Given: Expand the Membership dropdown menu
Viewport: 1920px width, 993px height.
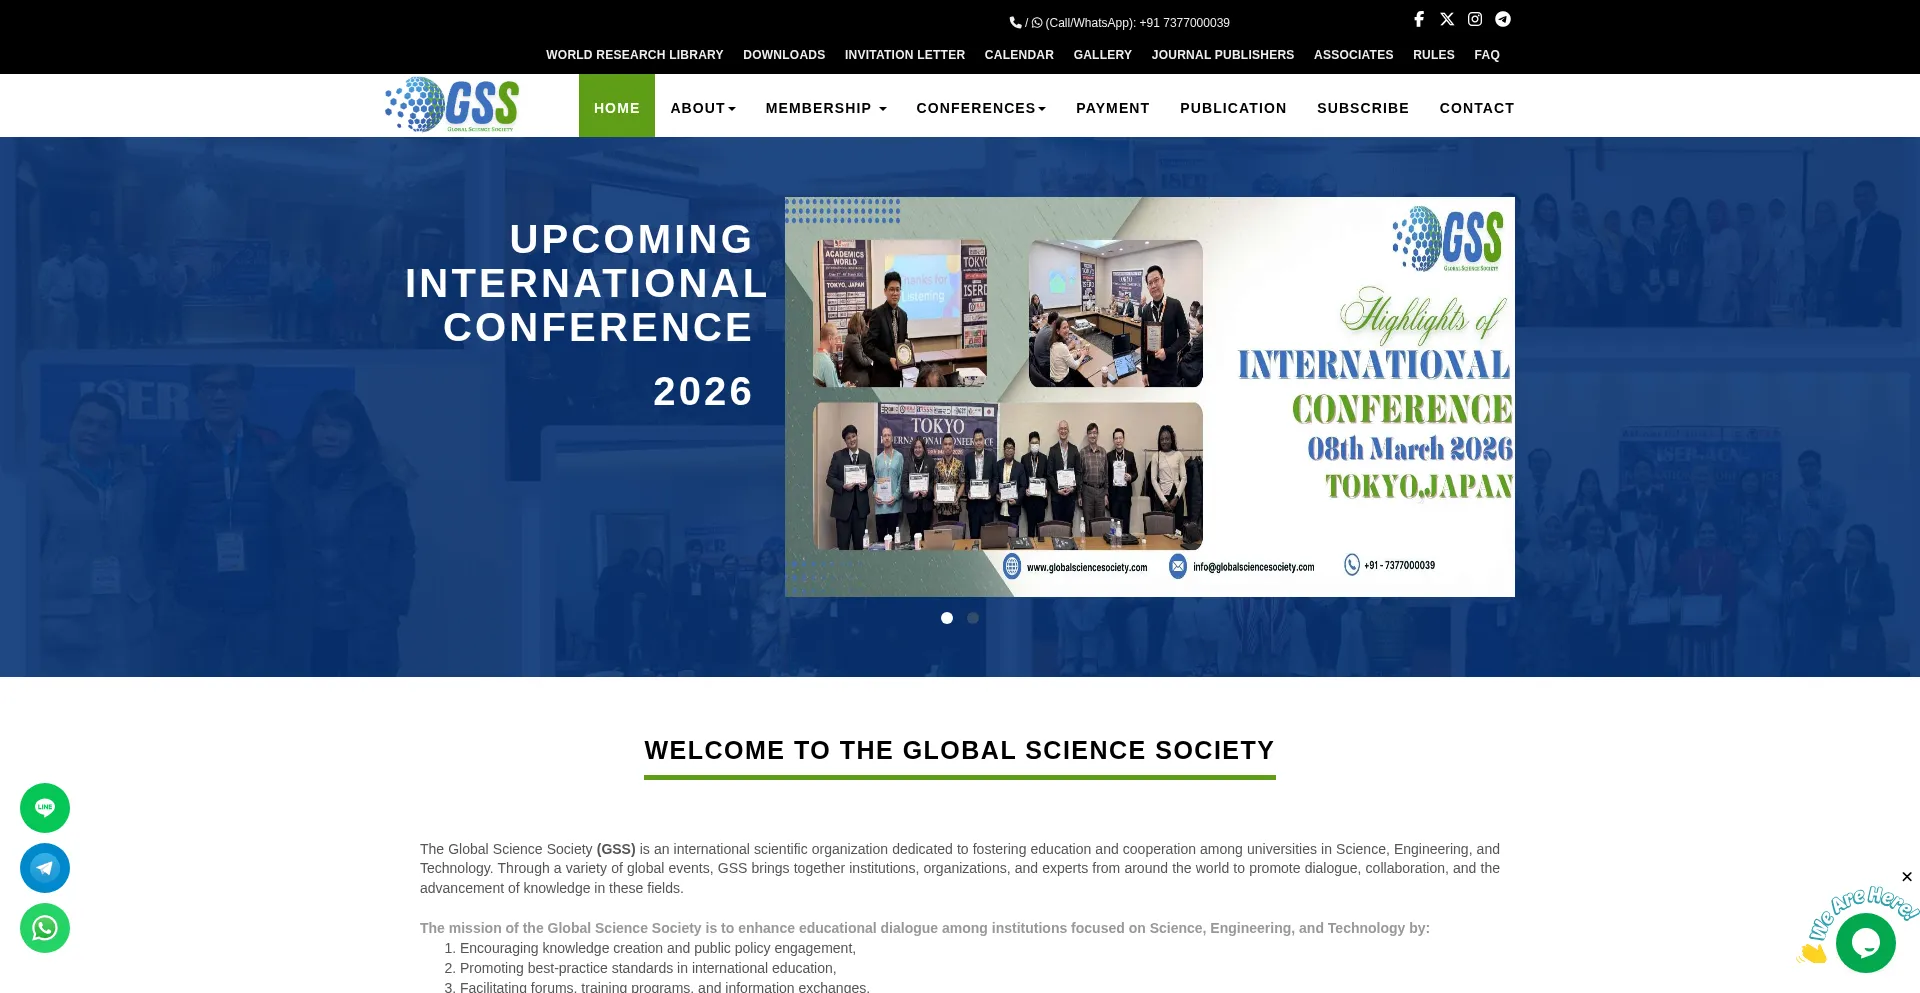Looking at the screenshot, I should 826,108.
